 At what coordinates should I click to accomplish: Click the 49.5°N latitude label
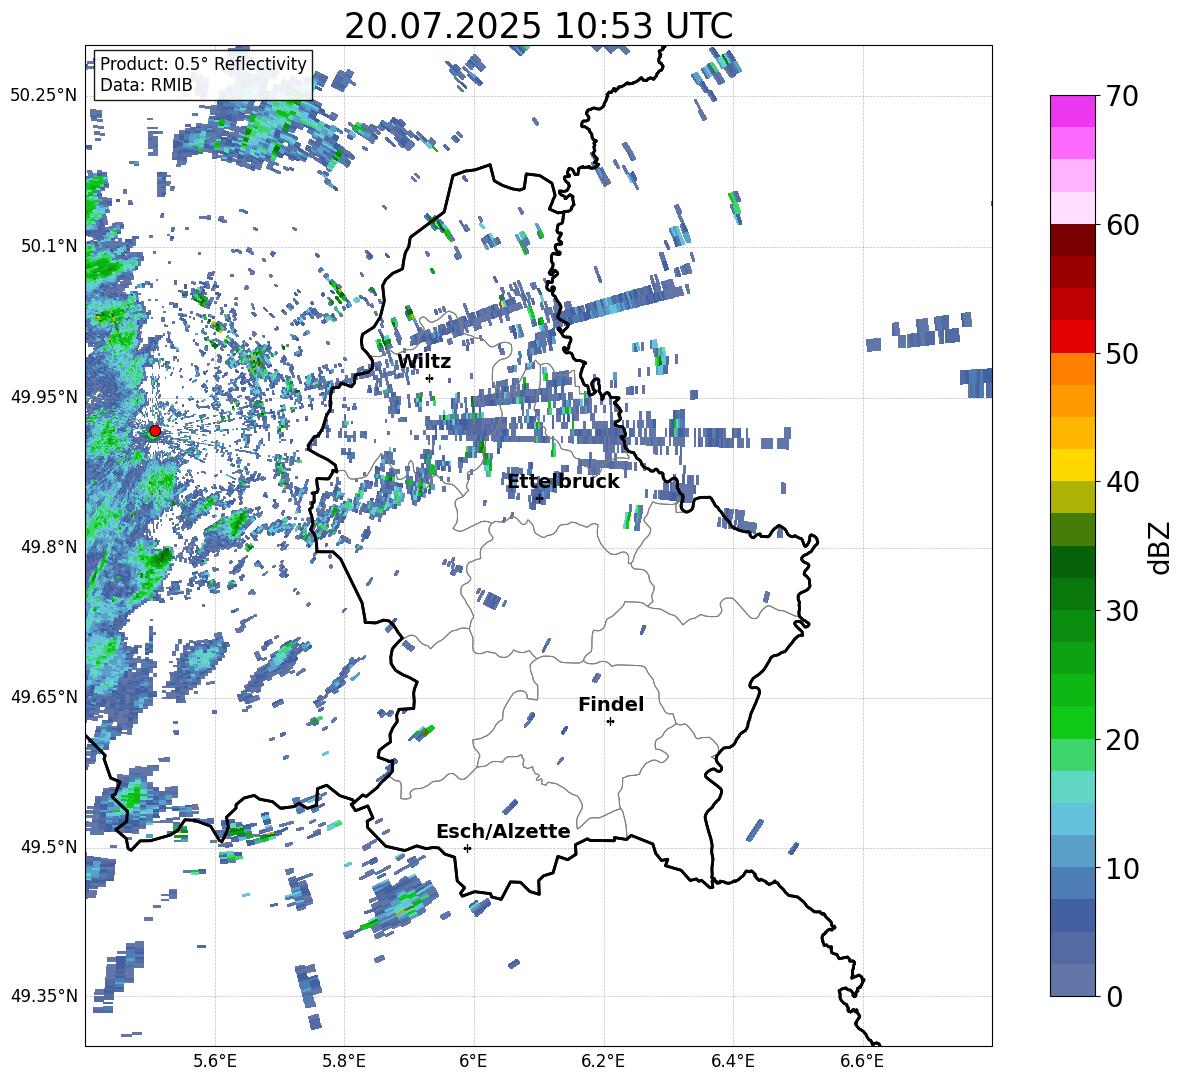click(x=50, y=847)
